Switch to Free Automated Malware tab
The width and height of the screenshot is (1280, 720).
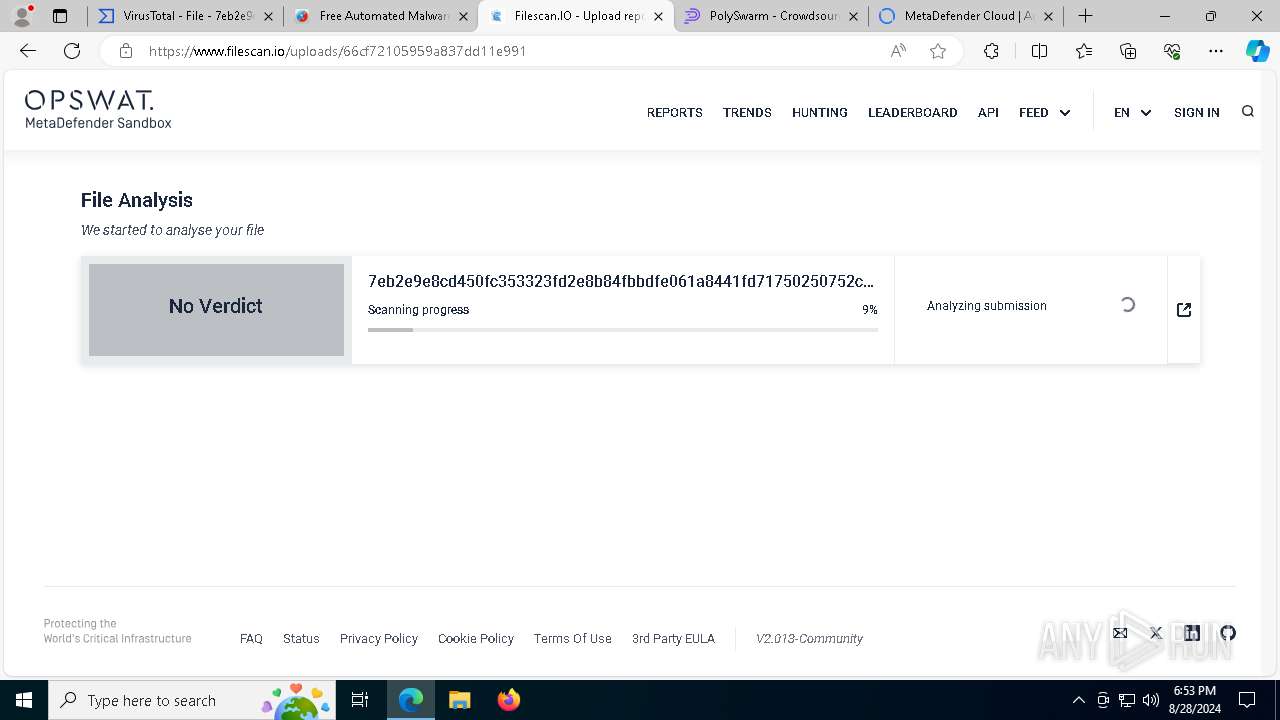click(381, 16)
